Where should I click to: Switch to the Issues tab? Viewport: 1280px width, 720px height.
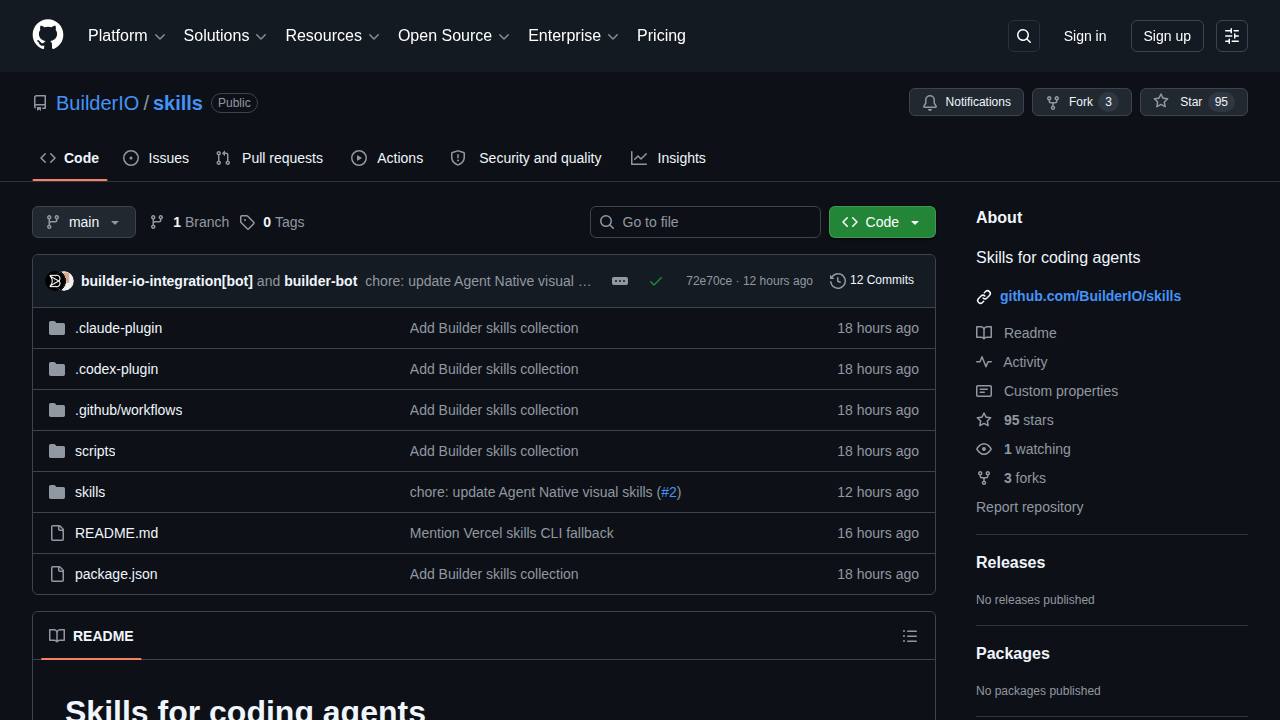point(156,158)
